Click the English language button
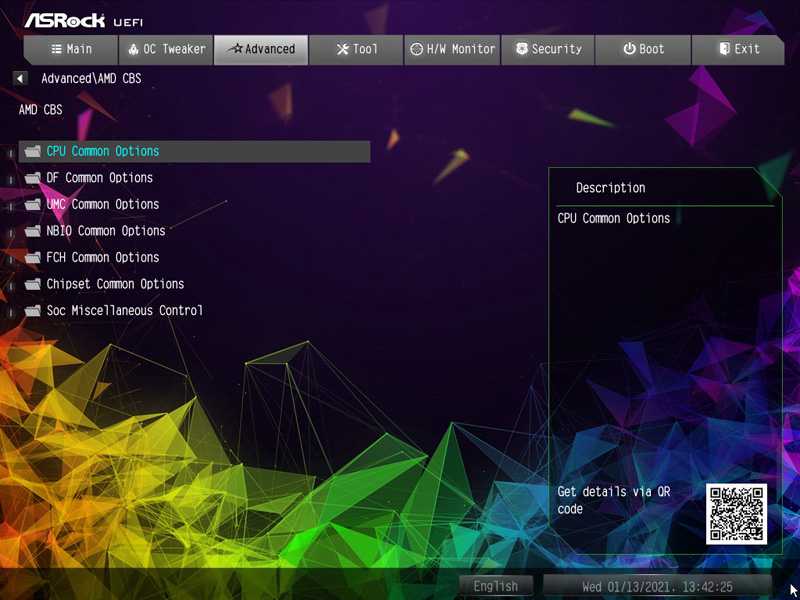Image resolution: width=800 pixels, height=600 pixels. 496,586
